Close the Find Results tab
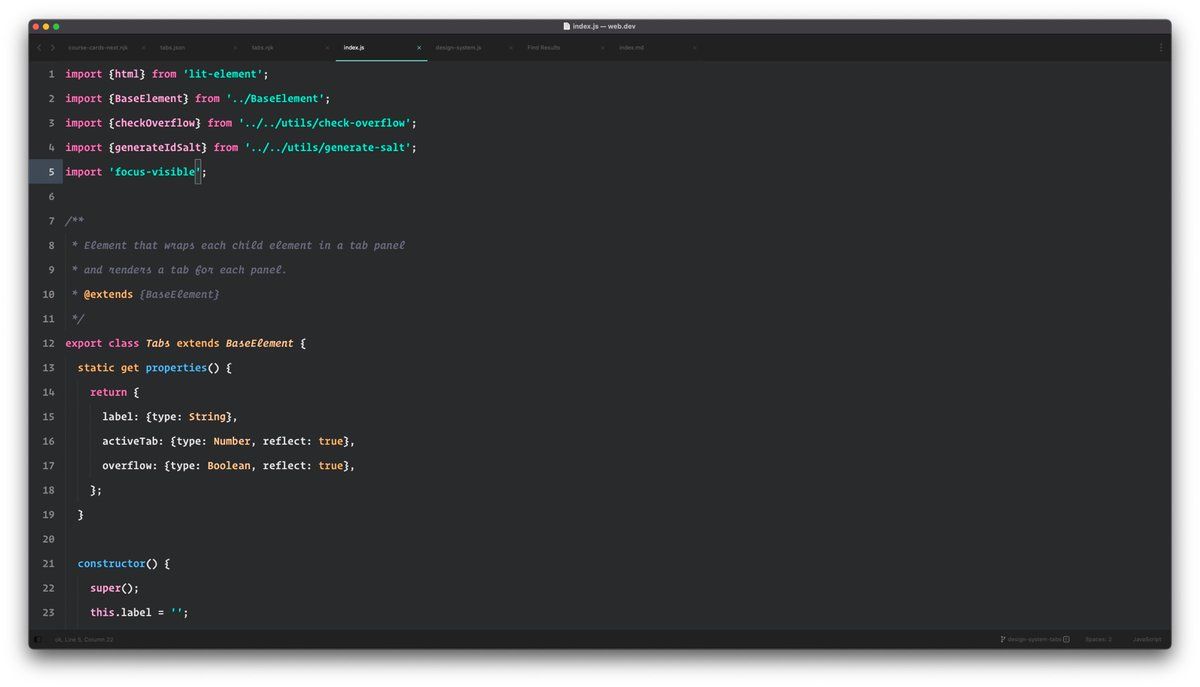Viewport: 1200px width, 687px height. (x=602, y=48)
